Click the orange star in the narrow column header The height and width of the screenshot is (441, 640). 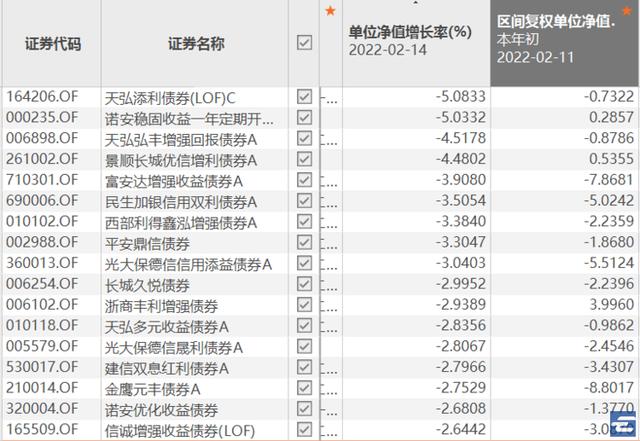pos(330,11)
